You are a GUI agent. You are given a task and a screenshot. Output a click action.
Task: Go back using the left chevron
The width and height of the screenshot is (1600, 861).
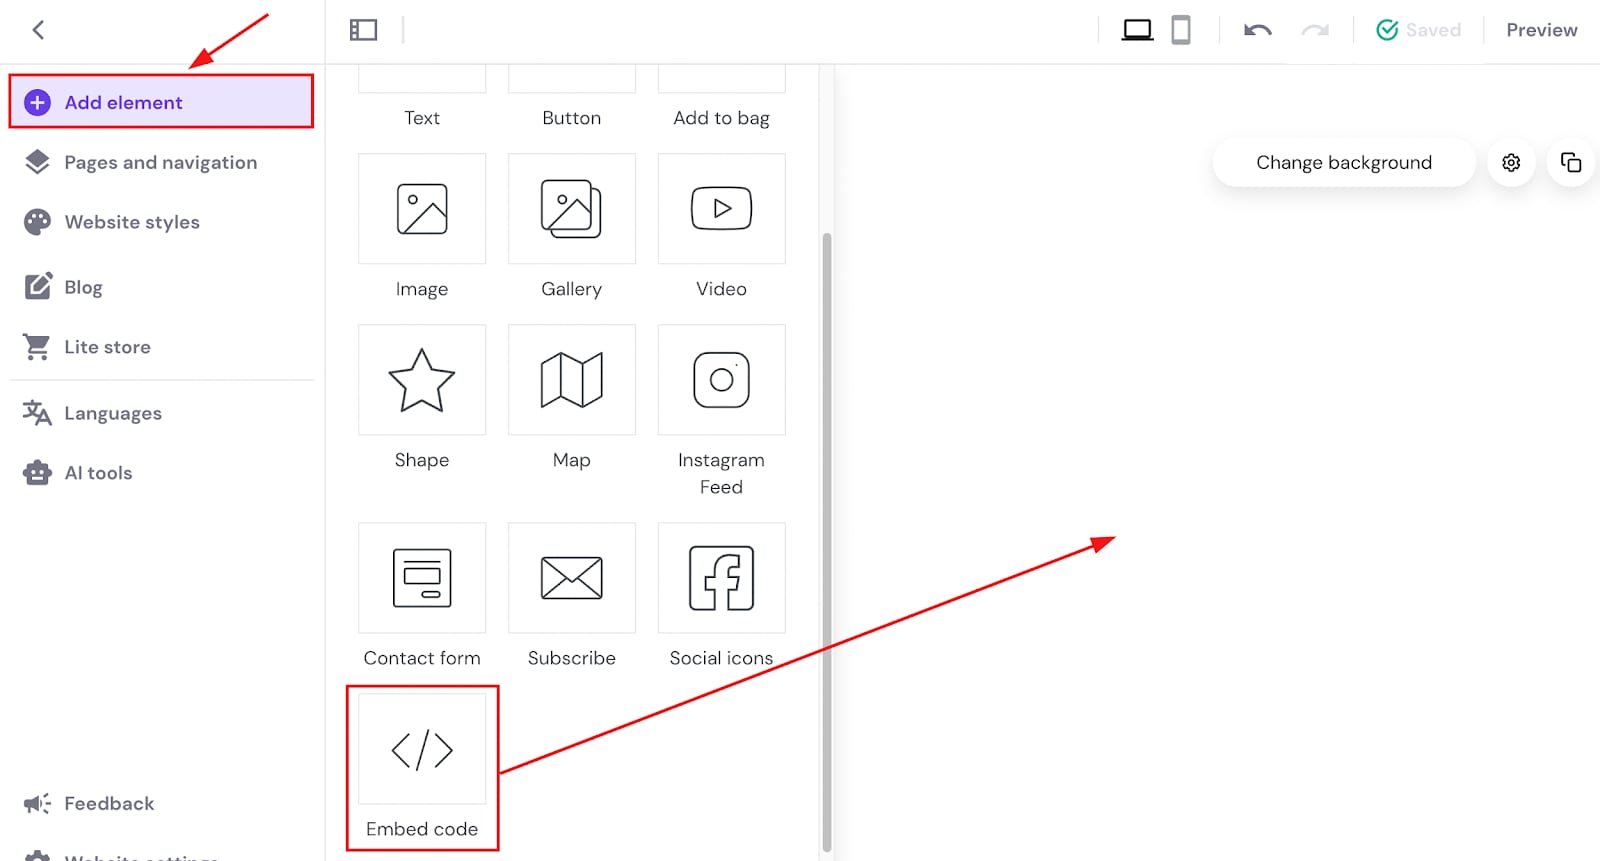tap(38, 30)
